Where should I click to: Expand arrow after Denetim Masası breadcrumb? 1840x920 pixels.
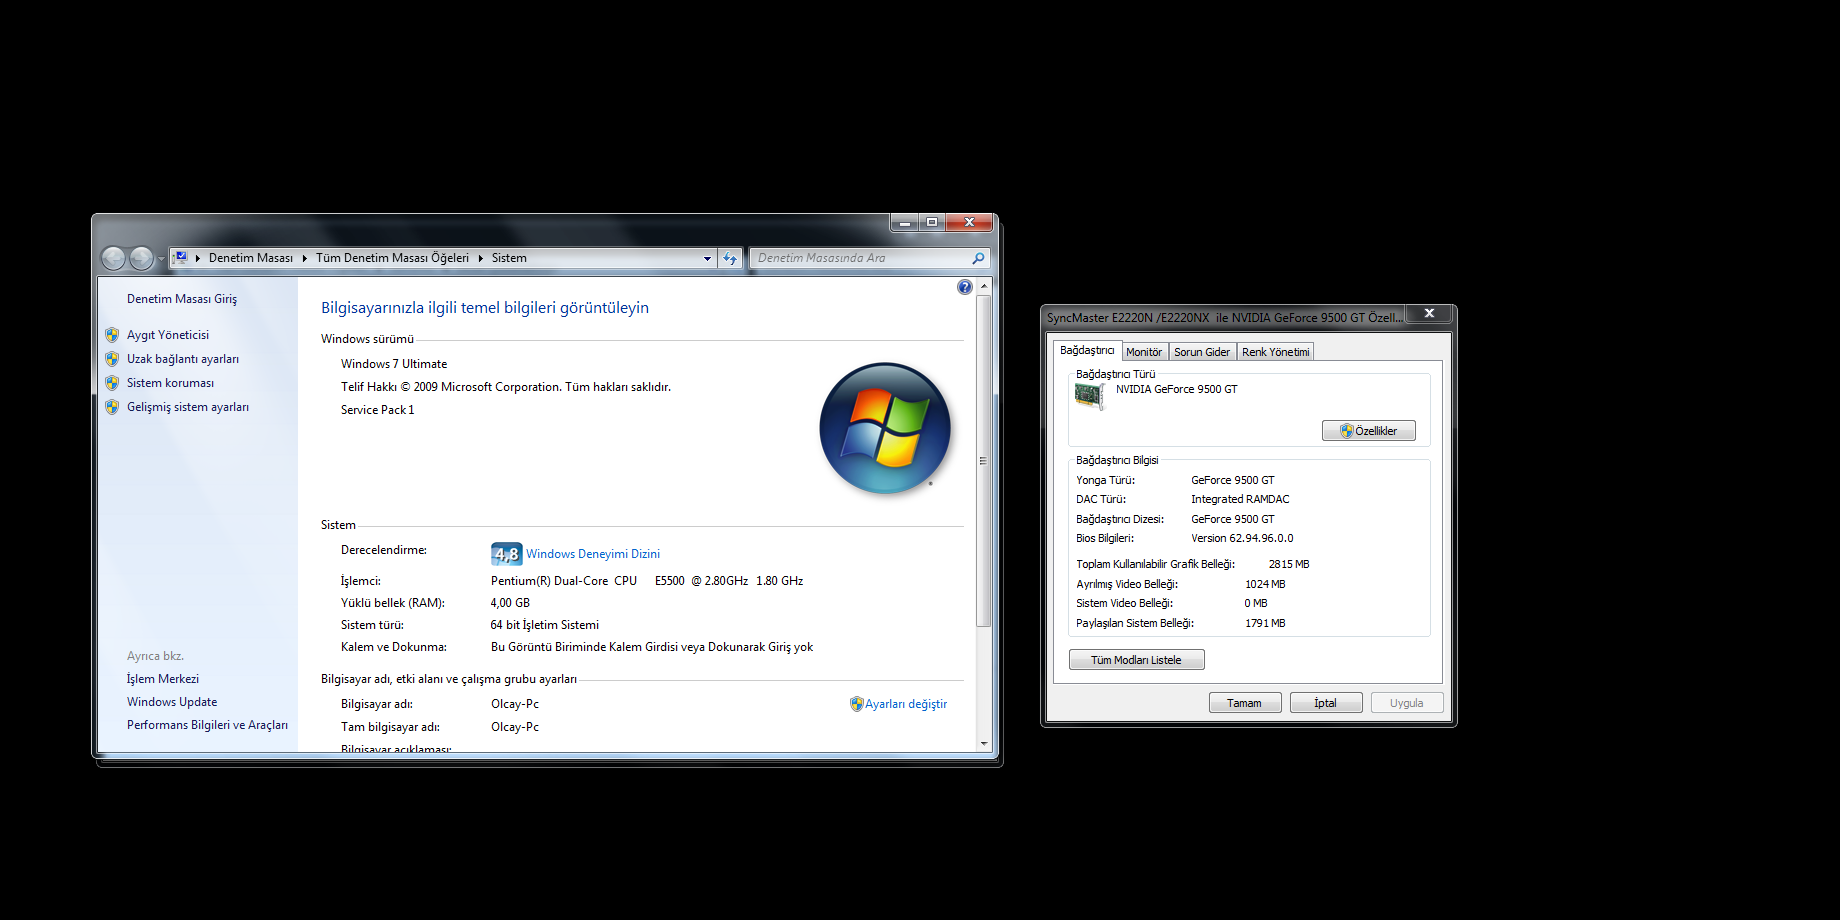point(304,258)
